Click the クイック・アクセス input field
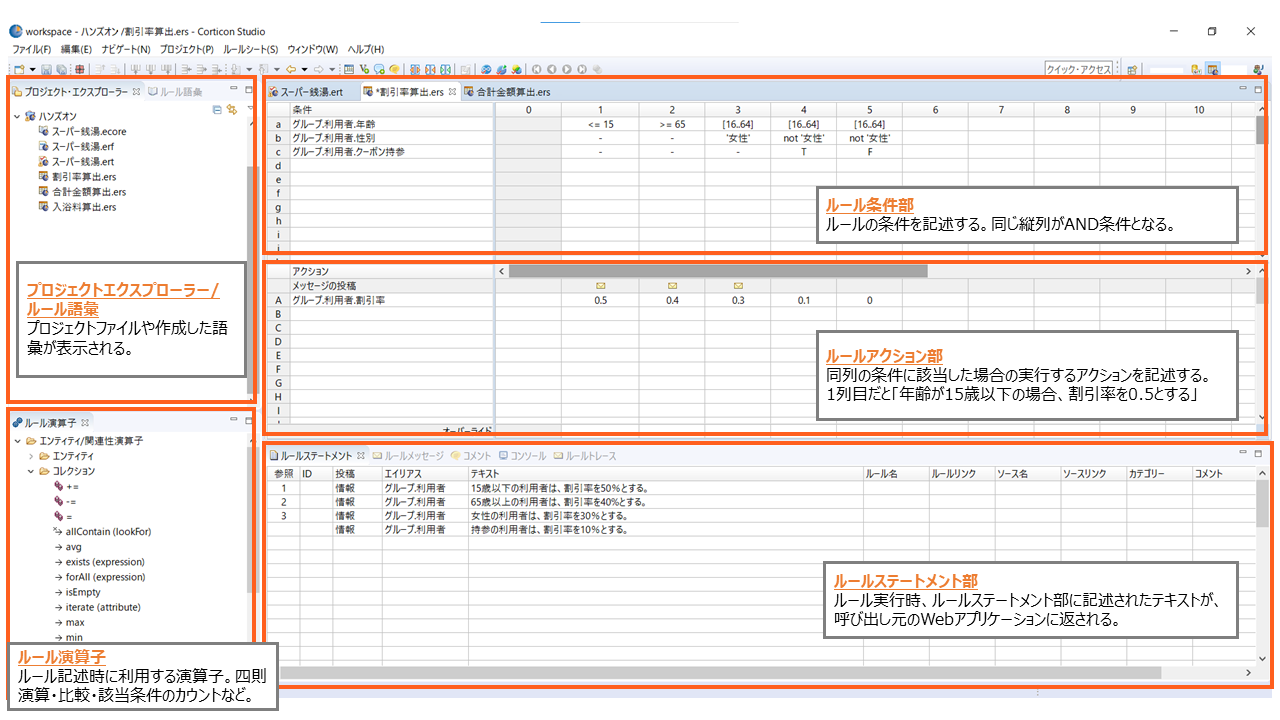Image resolution: width=1280 pixels, height=720 pixels. [1078, 70]
